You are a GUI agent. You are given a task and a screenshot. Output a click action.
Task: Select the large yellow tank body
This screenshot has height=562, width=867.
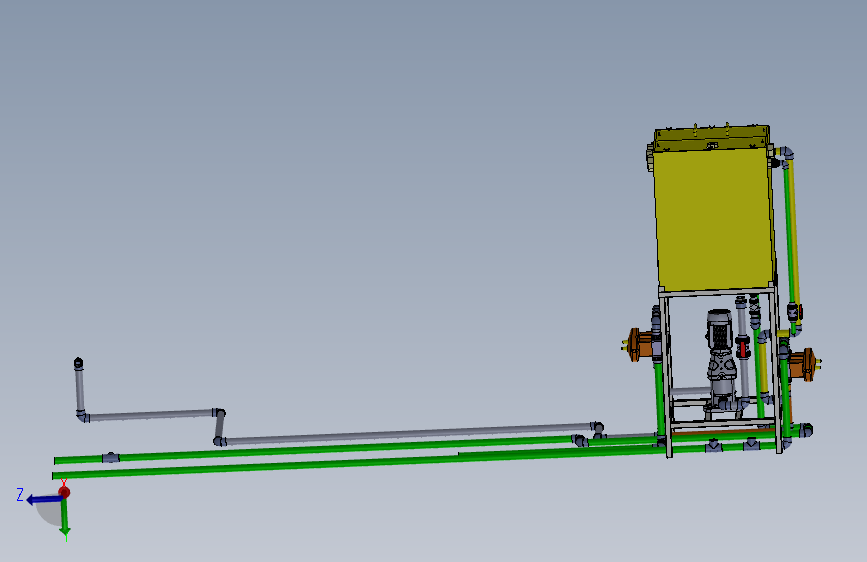(714, 218)
